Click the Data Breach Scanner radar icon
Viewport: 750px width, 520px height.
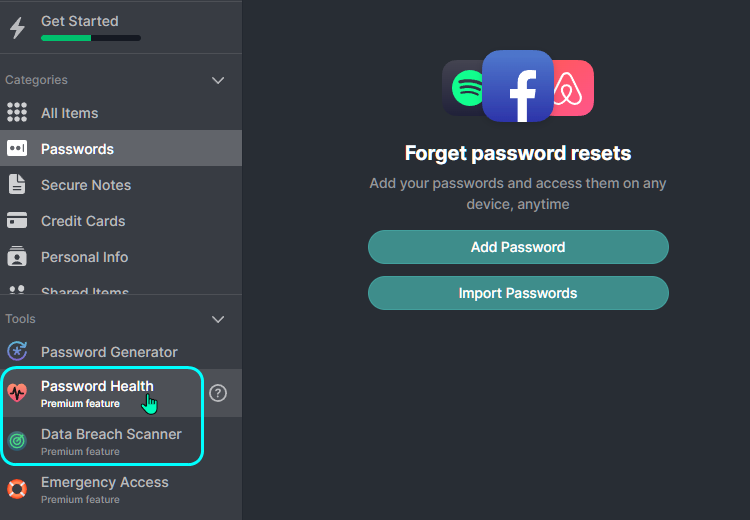[x=17, y=441]
